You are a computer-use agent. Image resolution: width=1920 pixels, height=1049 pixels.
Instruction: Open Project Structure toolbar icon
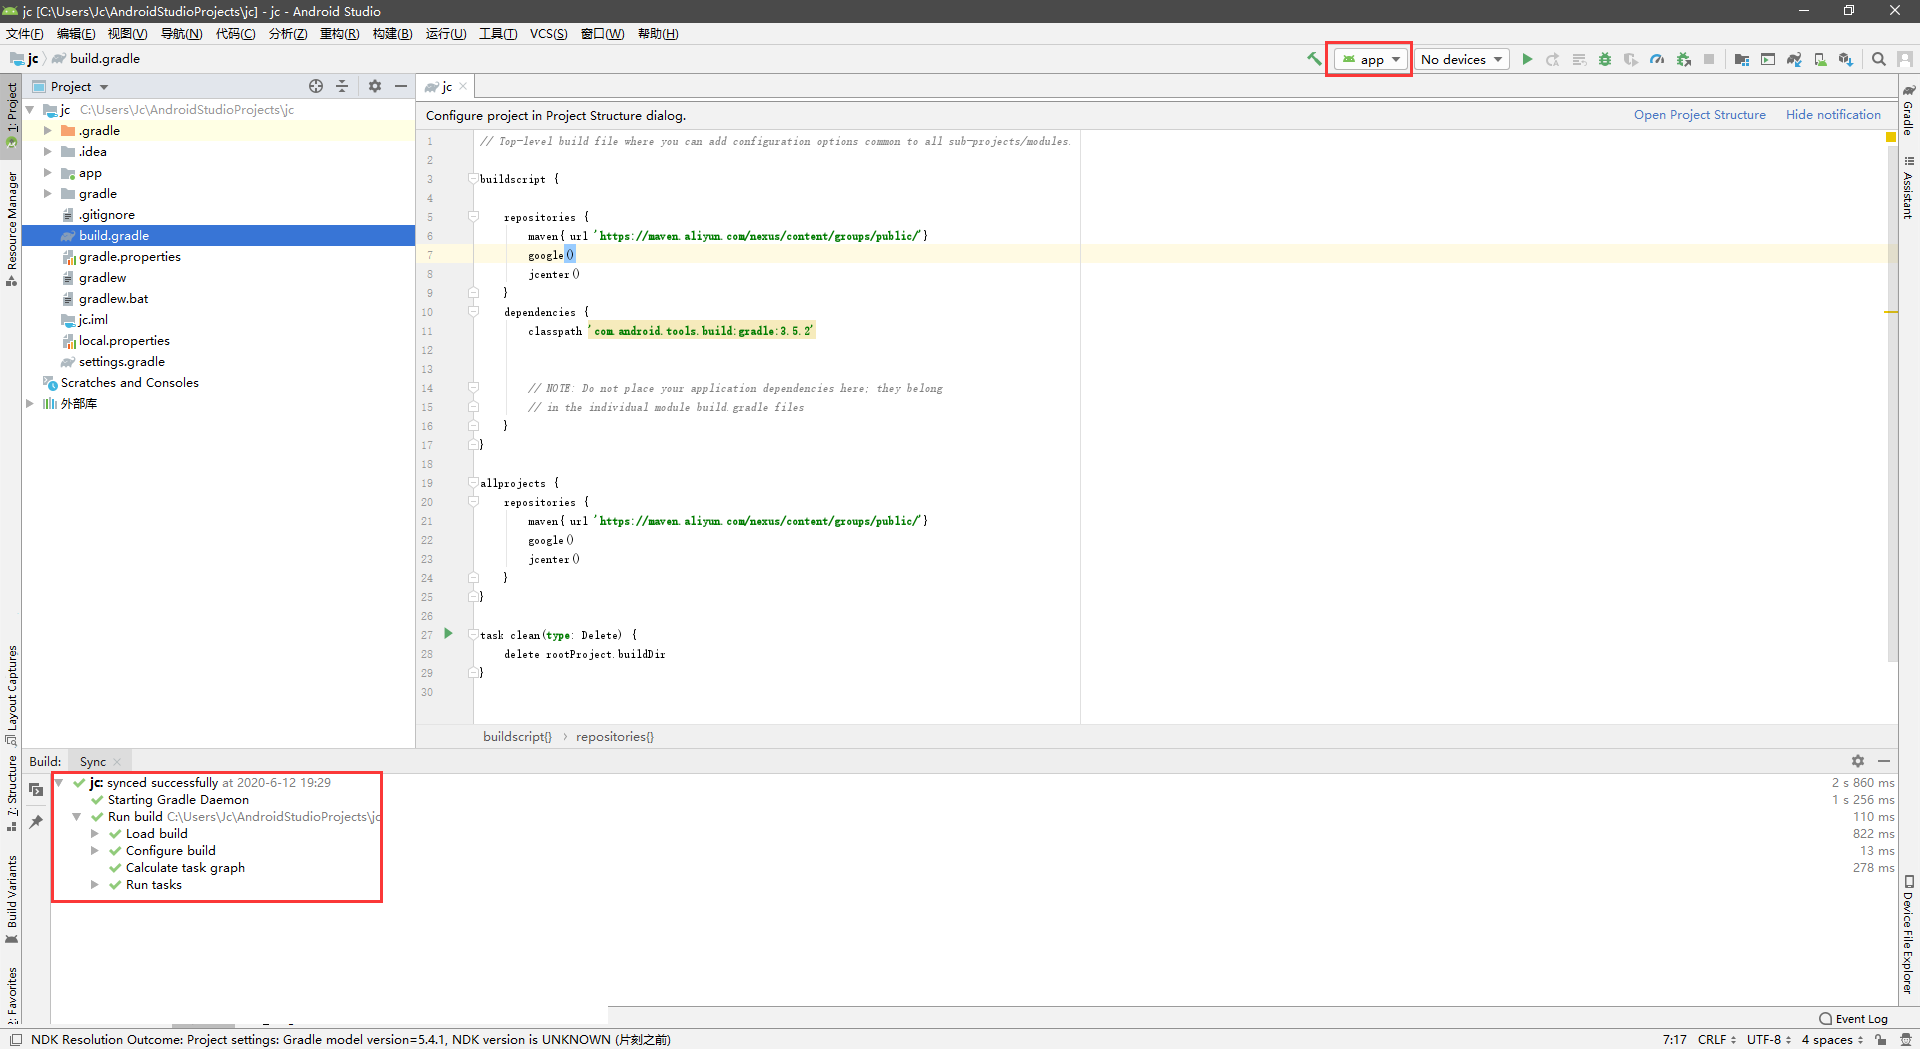1742,59
